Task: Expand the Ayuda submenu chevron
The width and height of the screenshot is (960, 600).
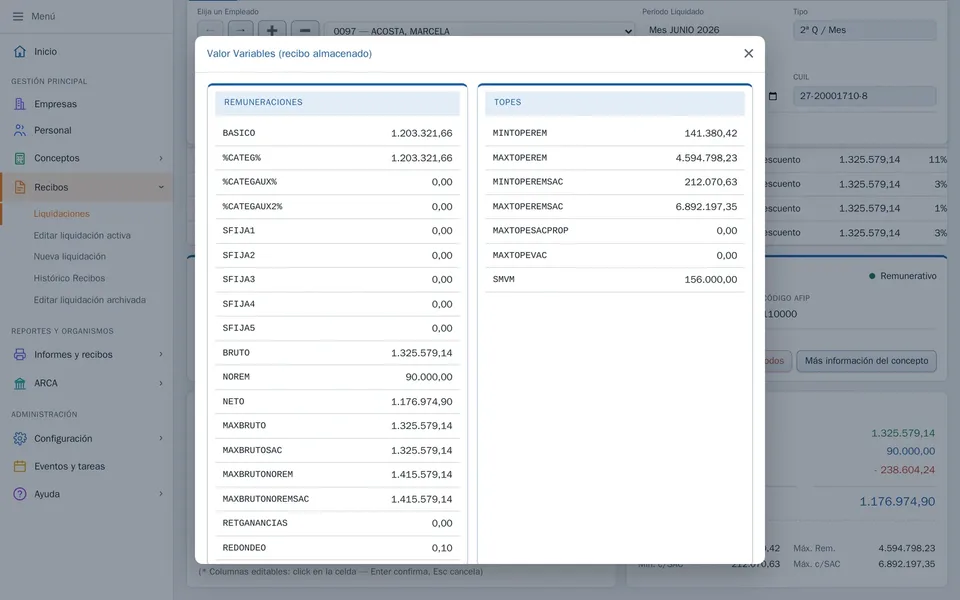Action: [161, 494]
